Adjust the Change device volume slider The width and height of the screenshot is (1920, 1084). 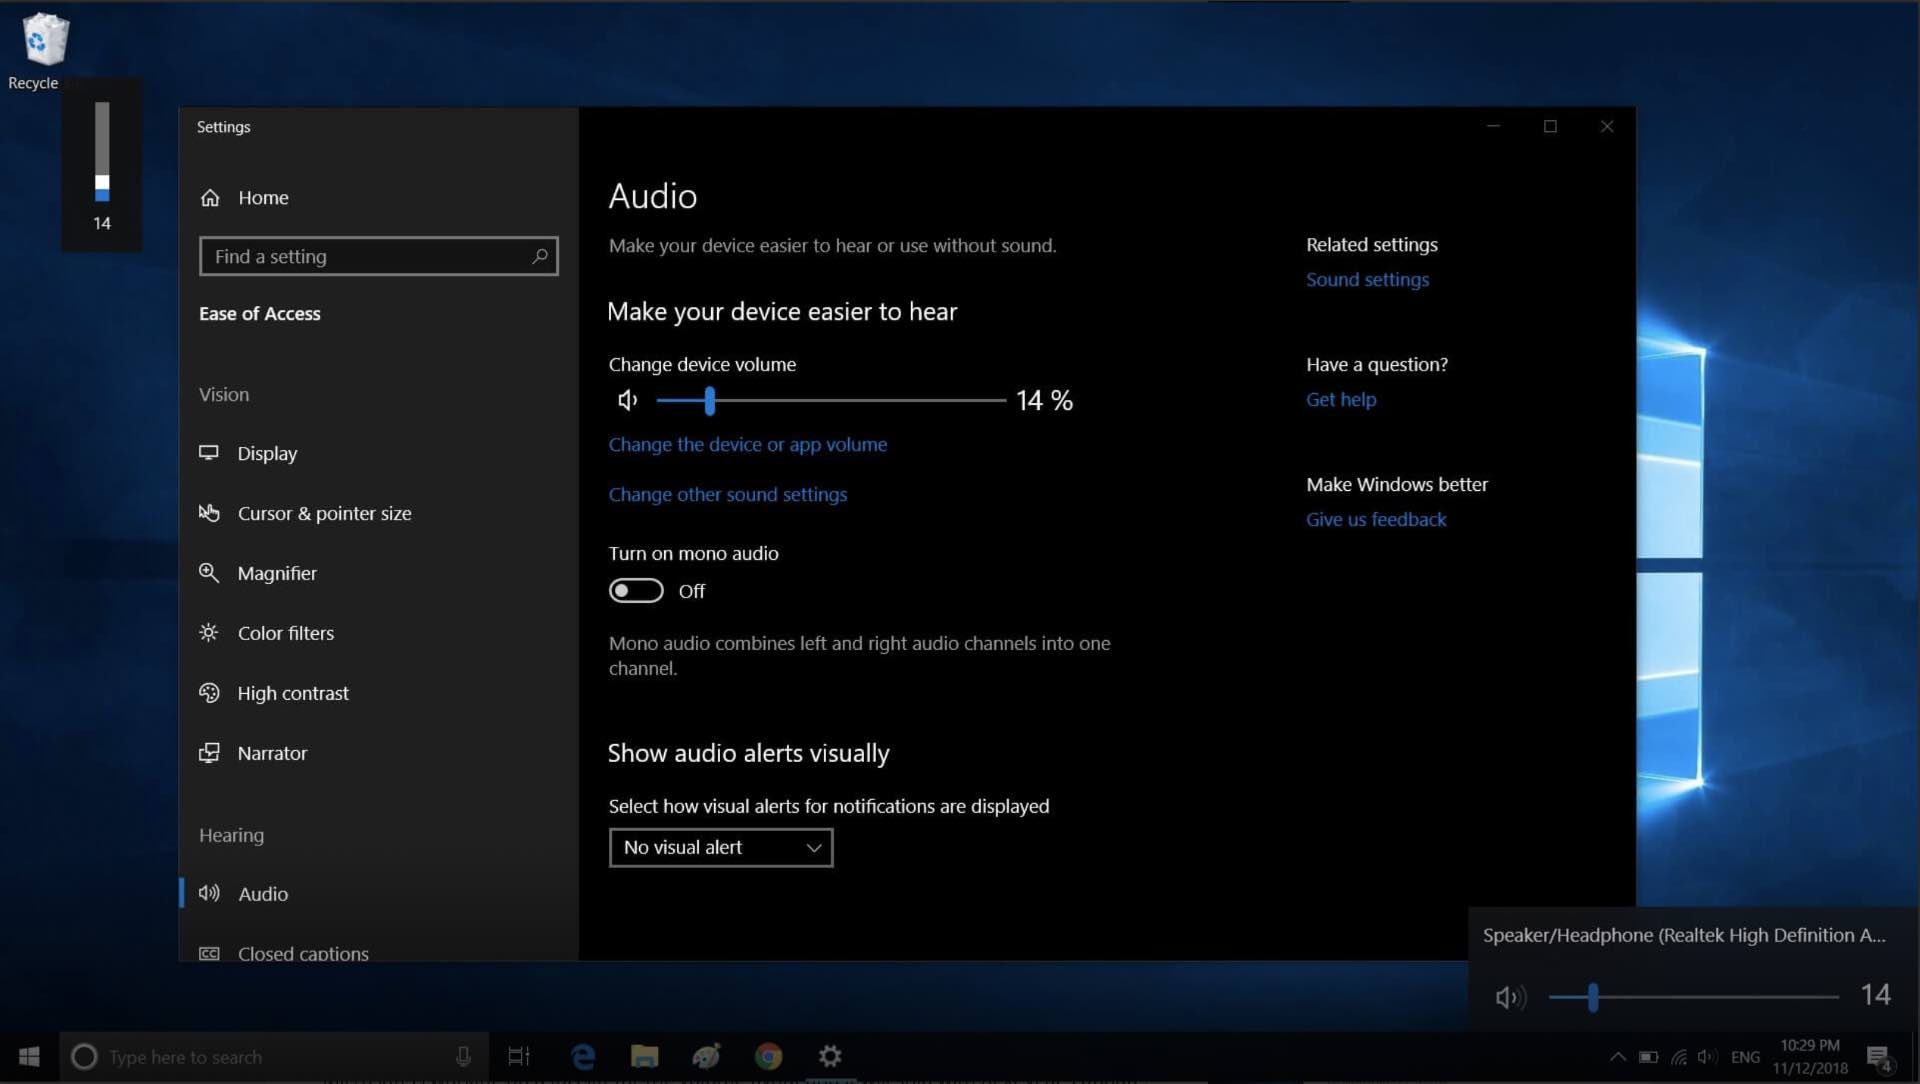[830, 400]
